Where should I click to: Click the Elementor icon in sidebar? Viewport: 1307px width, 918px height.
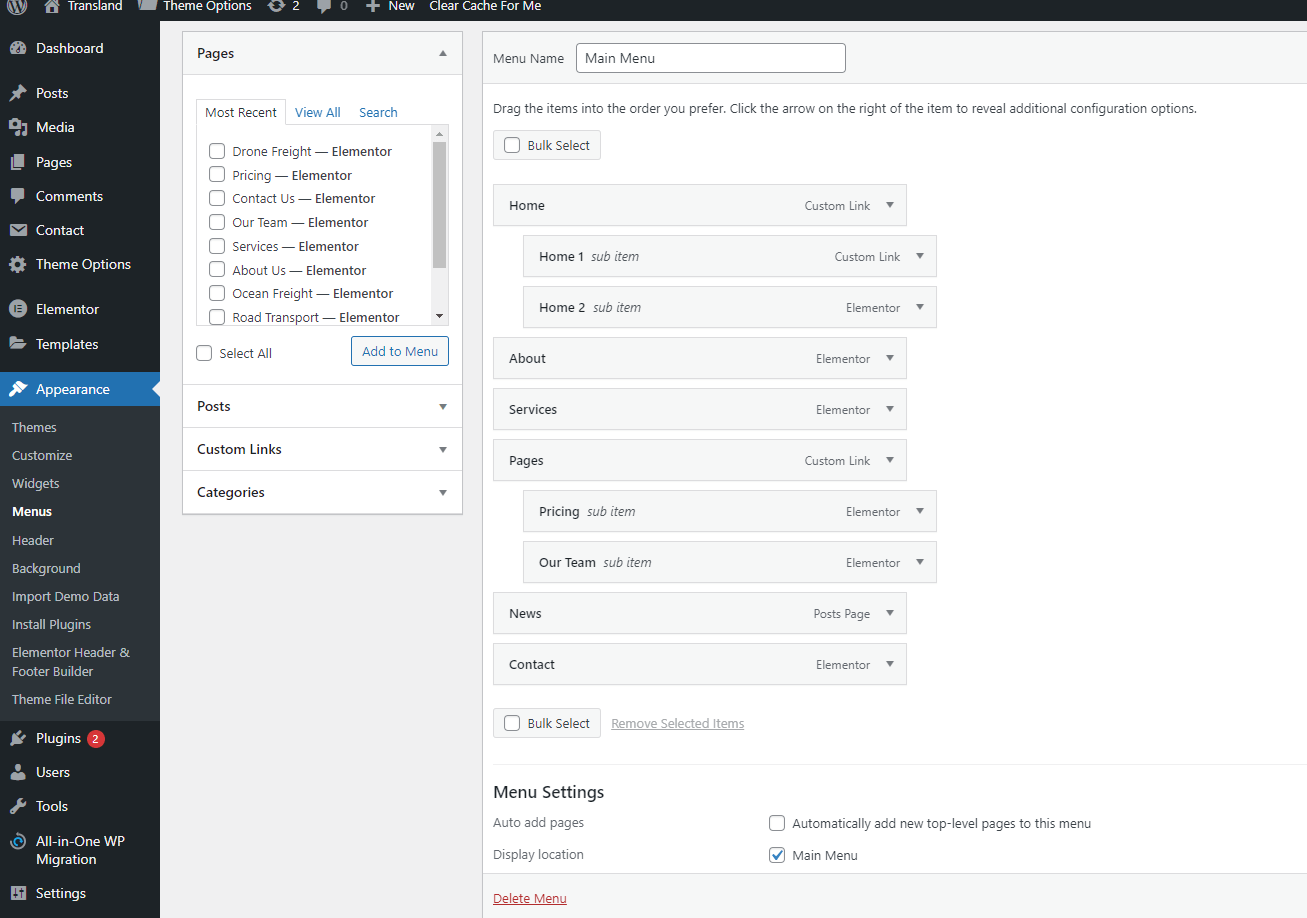[18, 309]
